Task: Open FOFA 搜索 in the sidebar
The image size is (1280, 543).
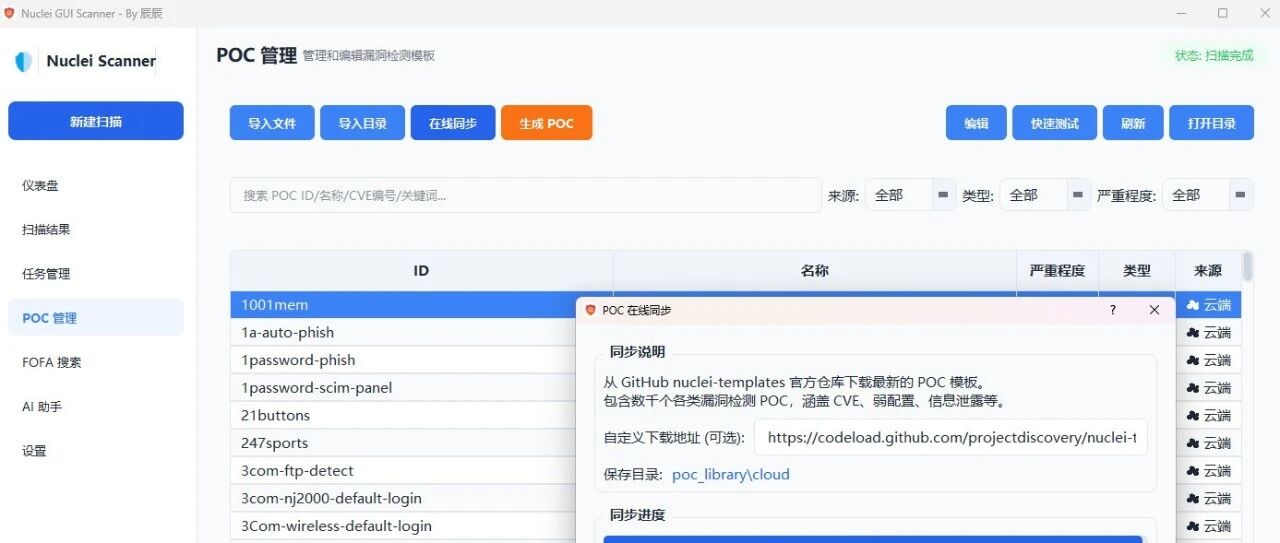Action: (96, 362)
